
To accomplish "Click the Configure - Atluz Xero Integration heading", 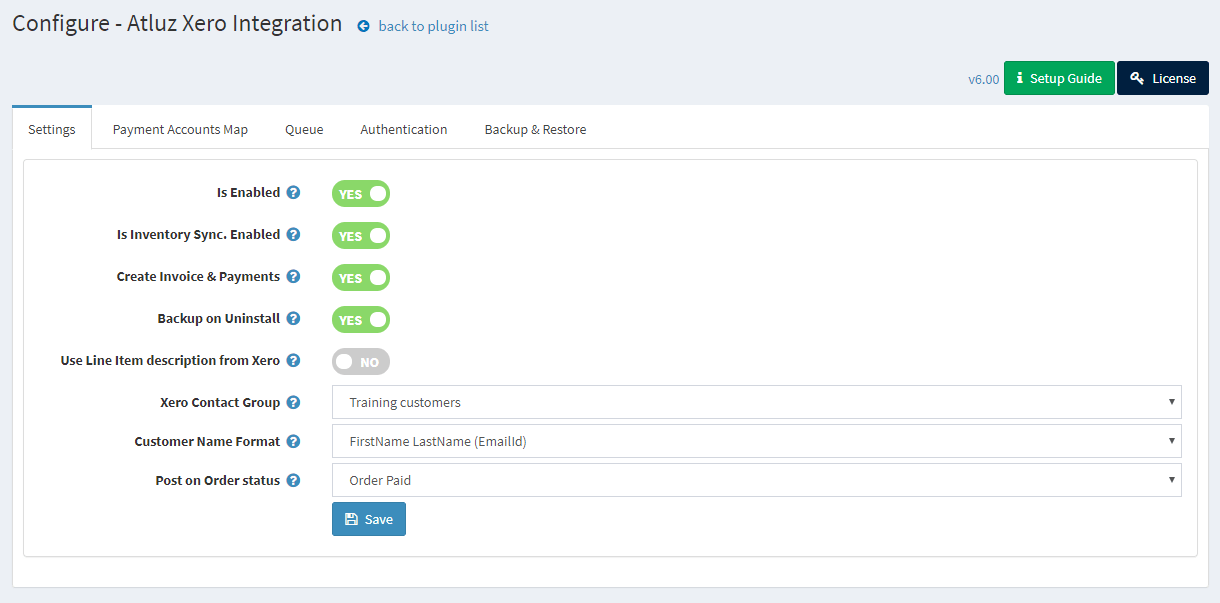I will pyautogui.click(x=177, y=23).
